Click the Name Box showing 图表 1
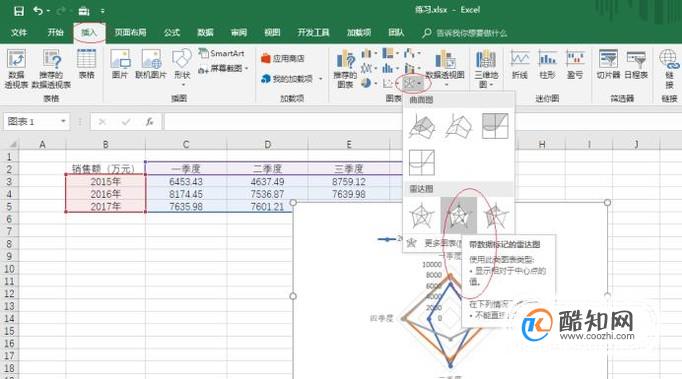Image resolution: width=682 pixels, height=379 pixels. (x=30, y=121)
